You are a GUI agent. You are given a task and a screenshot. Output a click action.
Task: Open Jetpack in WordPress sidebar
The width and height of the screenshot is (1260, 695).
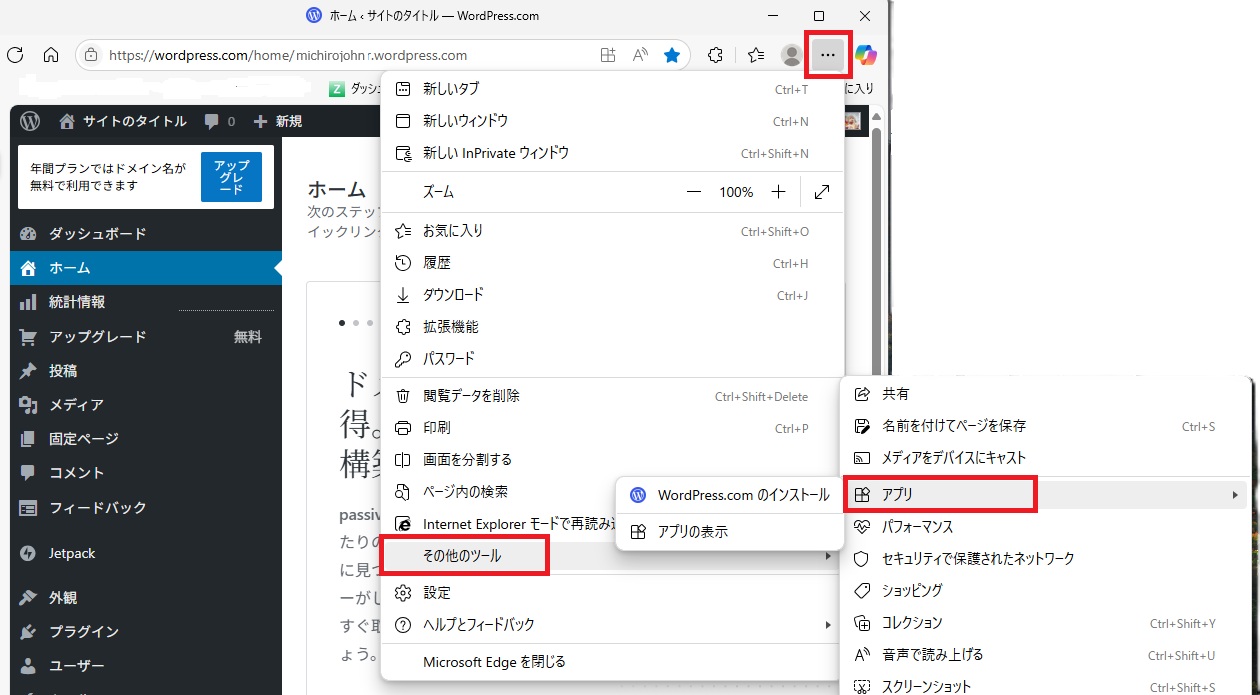(x=146, y=553)
